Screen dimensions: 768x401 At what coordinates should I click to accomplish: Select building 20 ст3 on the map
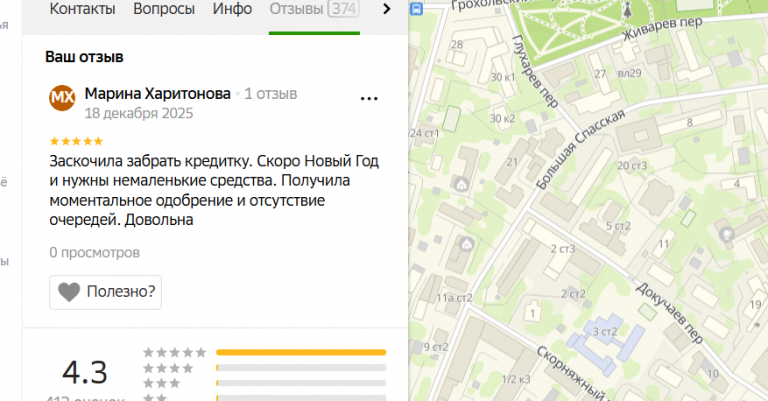632,166
